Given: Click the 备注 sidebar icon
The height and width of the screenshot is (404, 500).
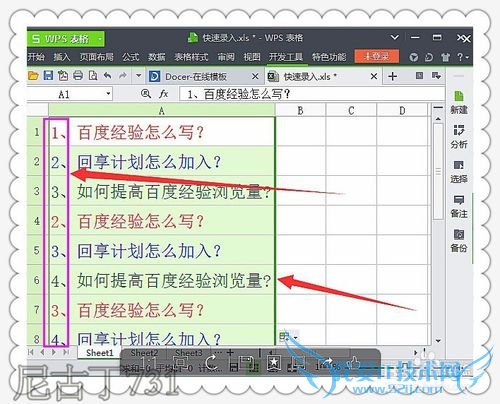Looking at the screenshot, I should point(459,206).
